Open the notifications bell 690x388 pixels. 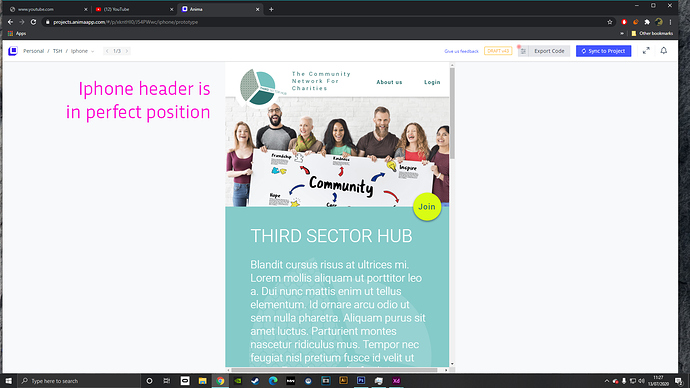pos(664,51)
